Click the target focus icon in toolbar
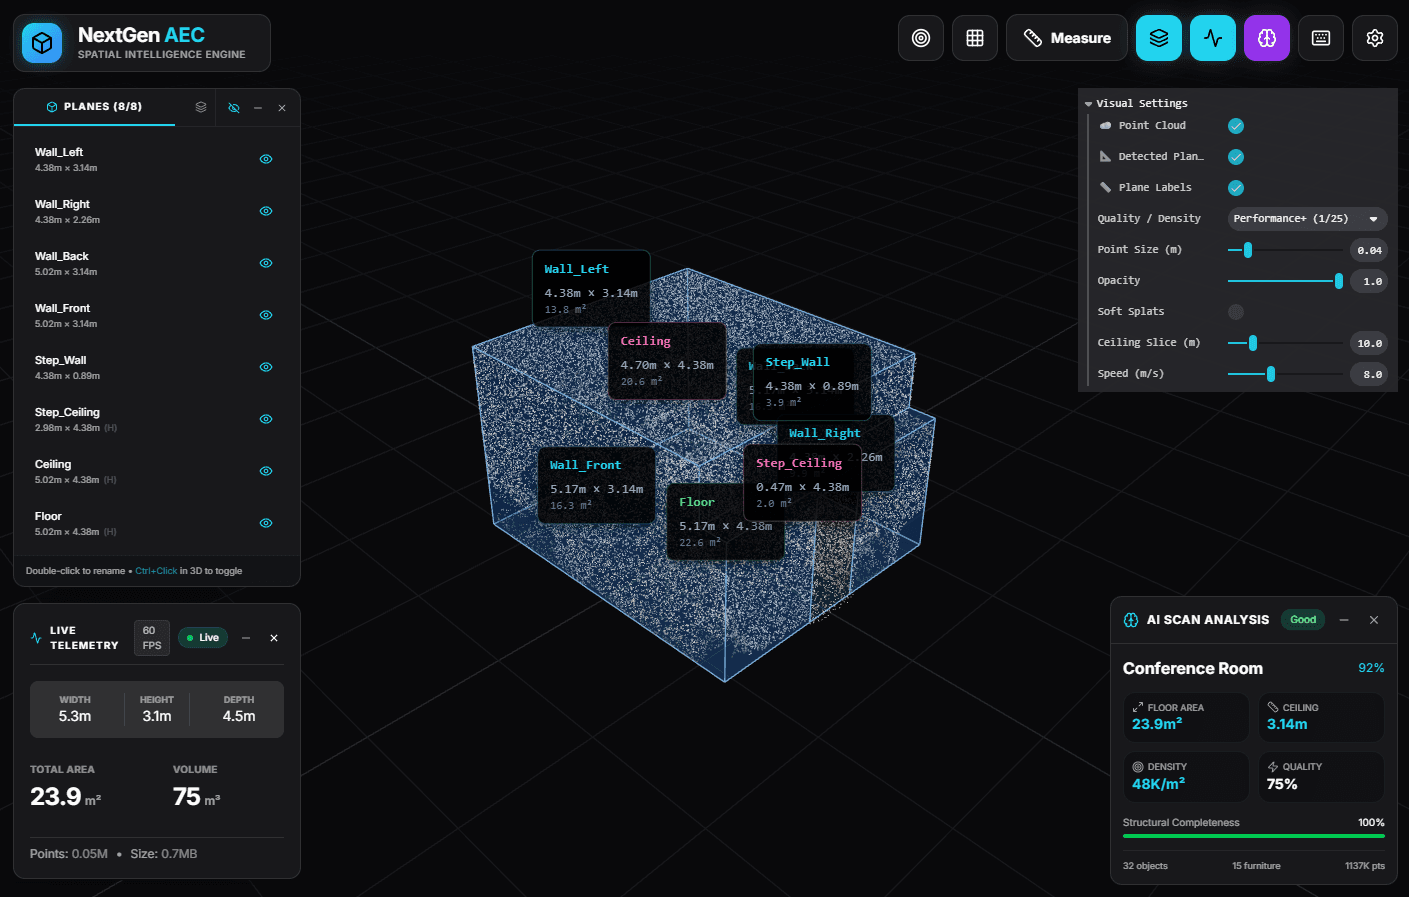 click(x=921, y=38)
